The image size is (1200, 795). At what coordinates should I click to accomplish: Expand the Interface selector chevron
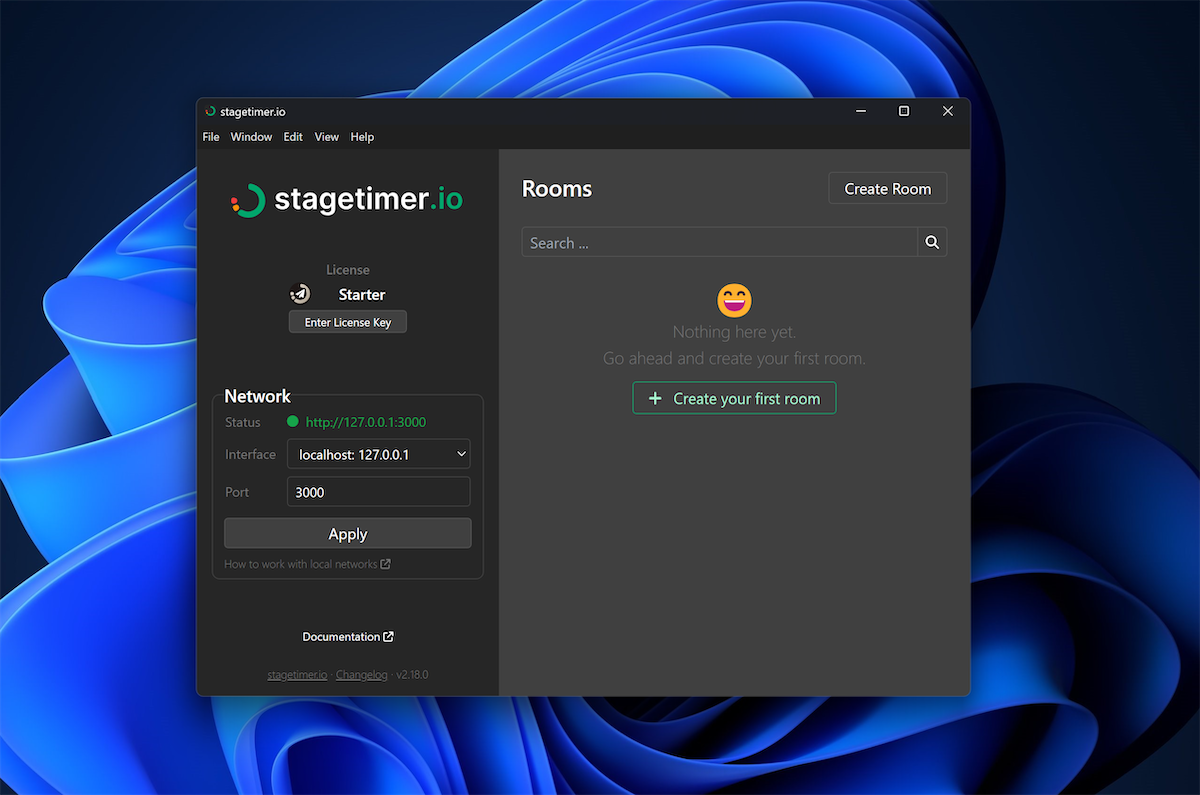click(x=462, y=453)
